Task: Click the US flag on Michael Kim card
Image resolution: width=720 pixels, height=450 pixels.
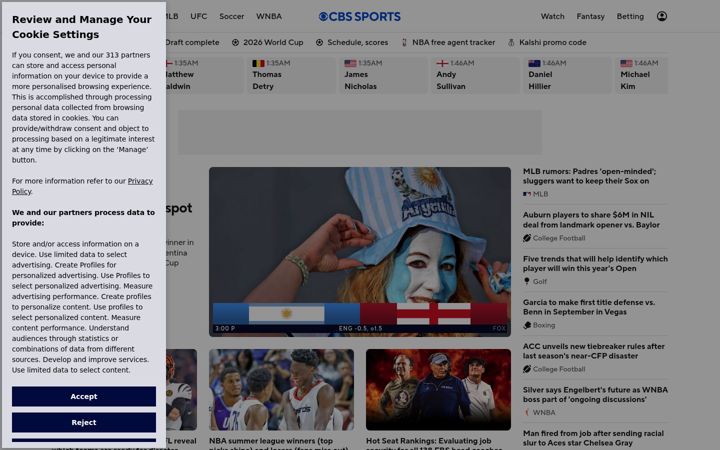Action: point(626,63)
